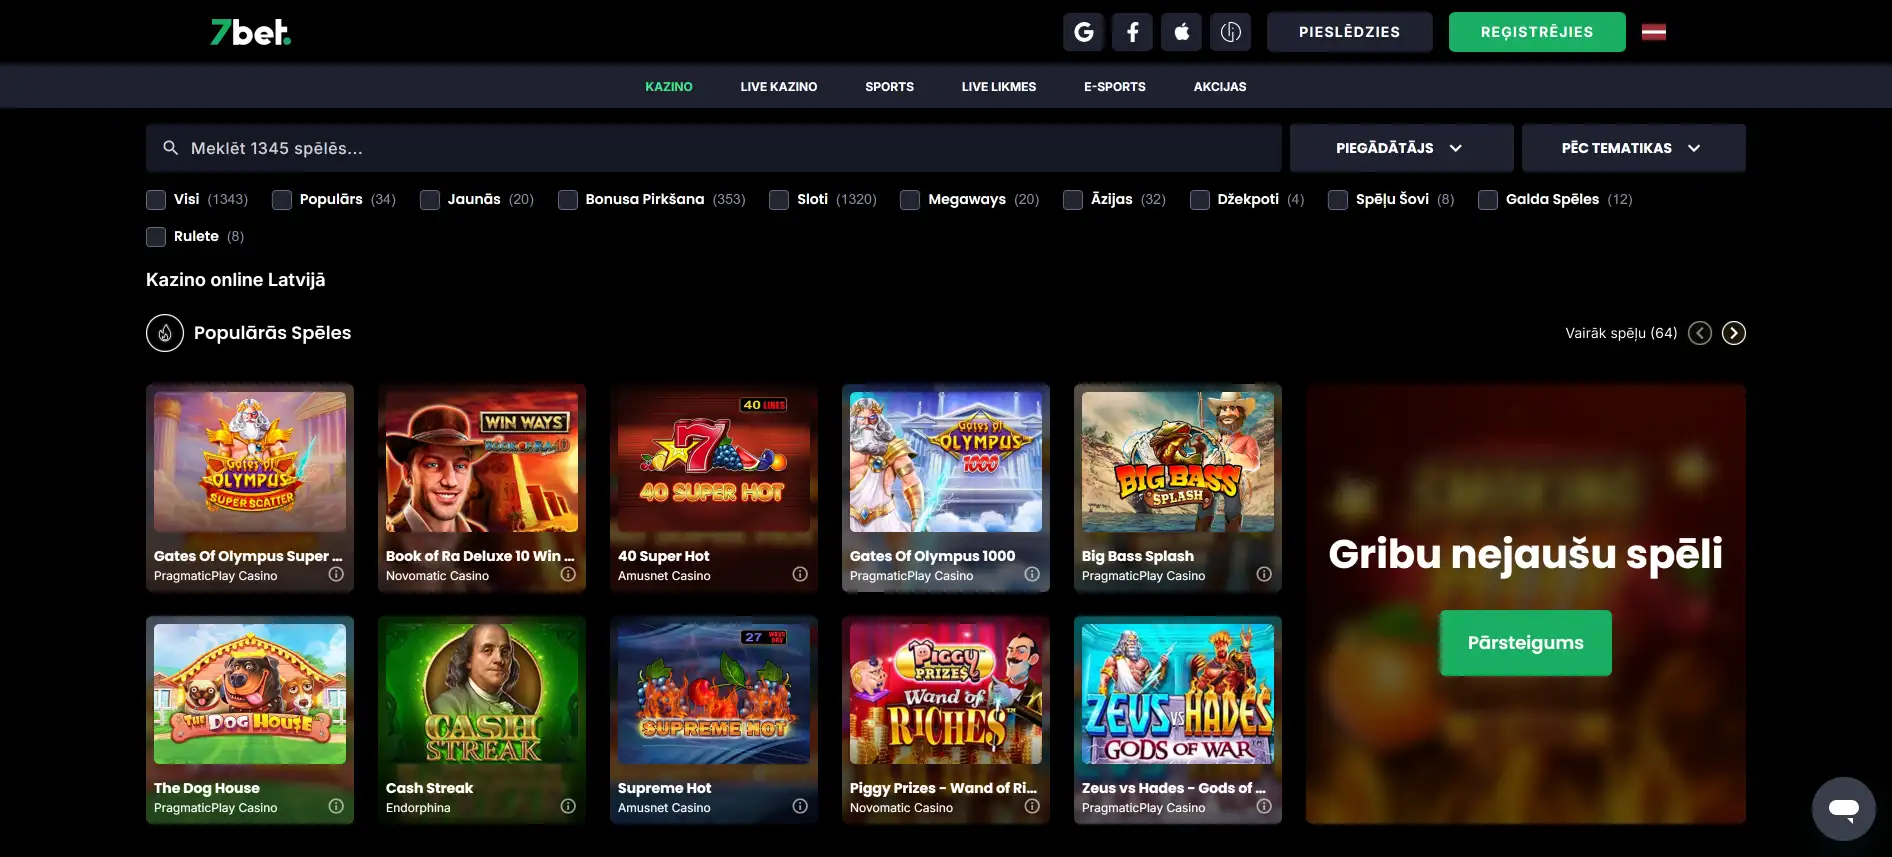The image size is (1892, 857).
Task: Open Zeus vs Hades thumbnail
Action: coord(1178,694)
